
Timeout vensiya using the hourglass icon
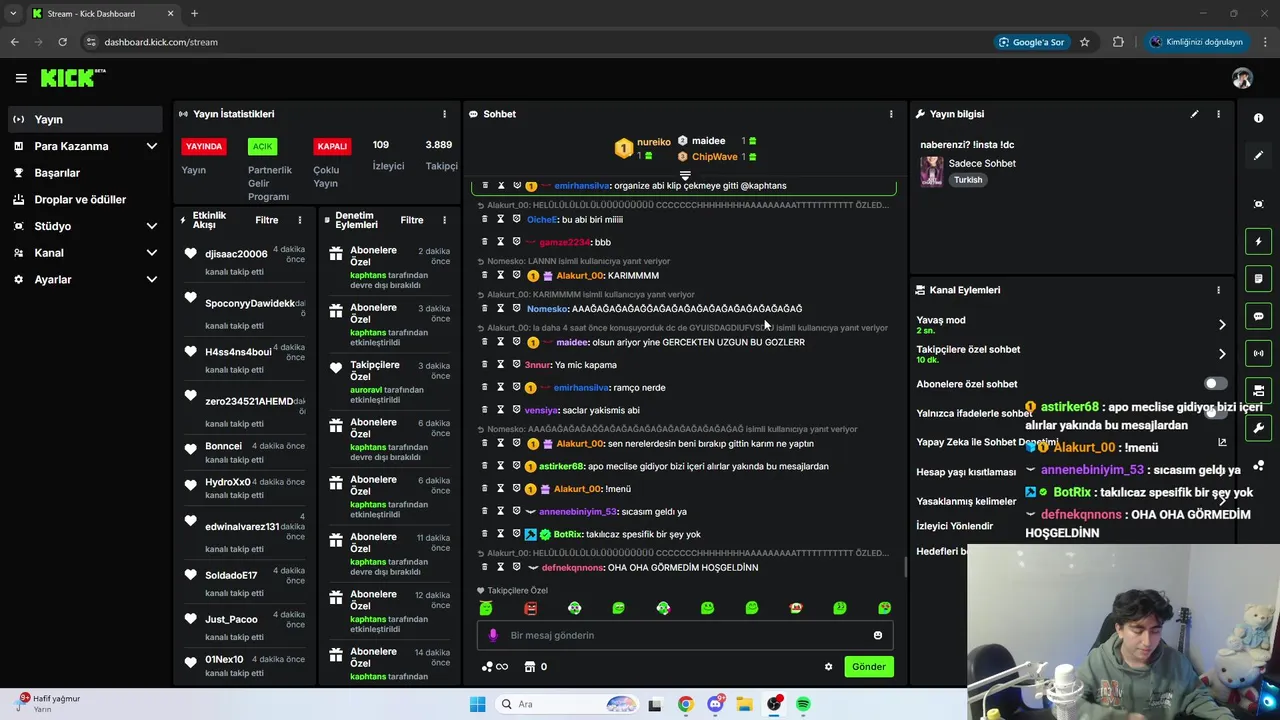[x=501, y=410]
